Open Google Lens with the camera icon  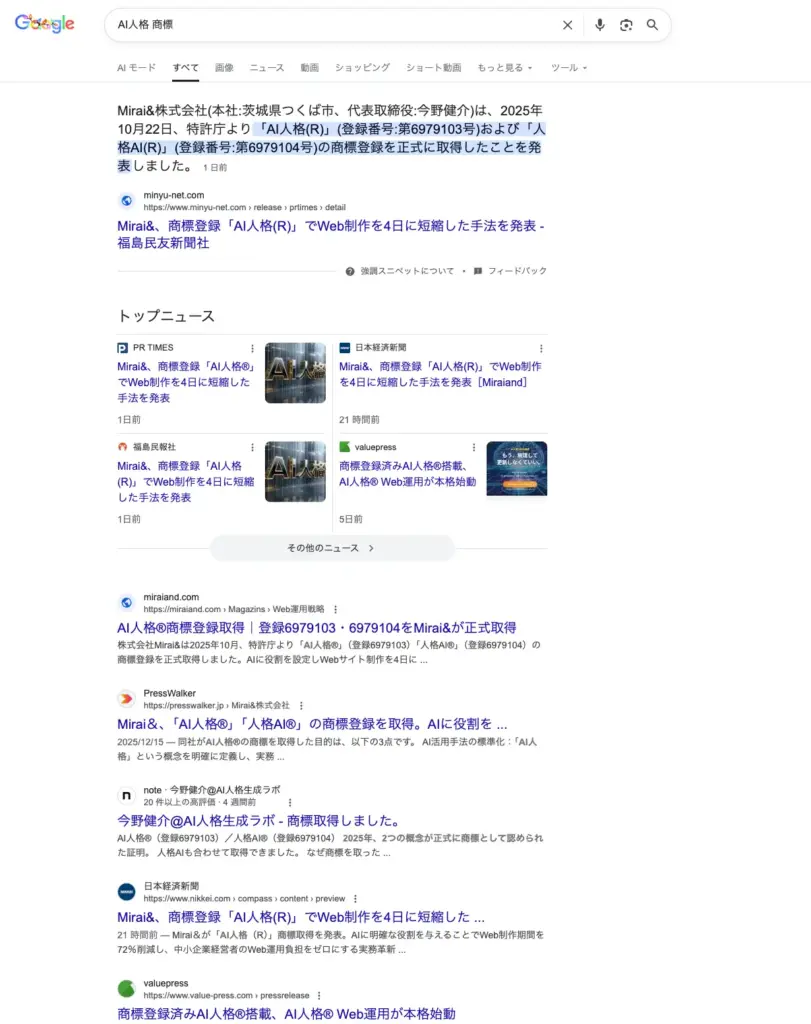626,25
